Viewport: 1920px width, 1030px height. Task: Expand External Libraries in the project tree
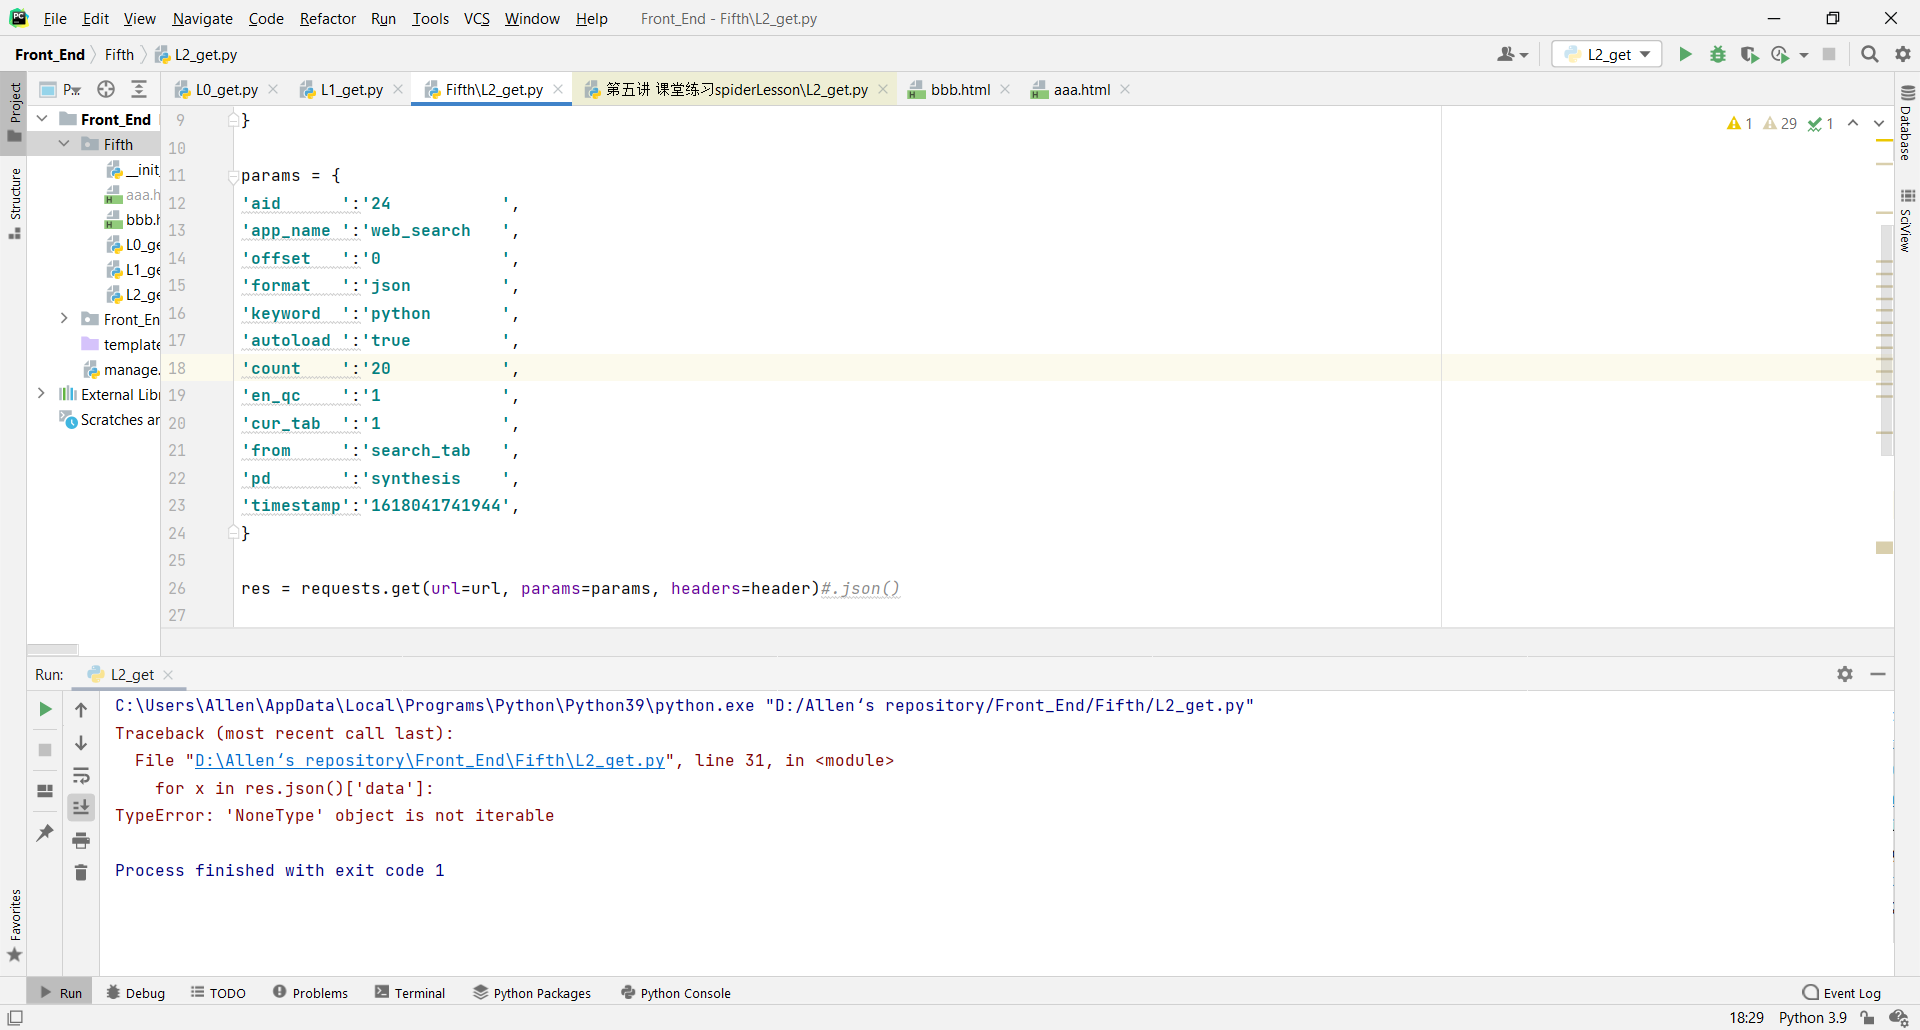click(42, 393)
